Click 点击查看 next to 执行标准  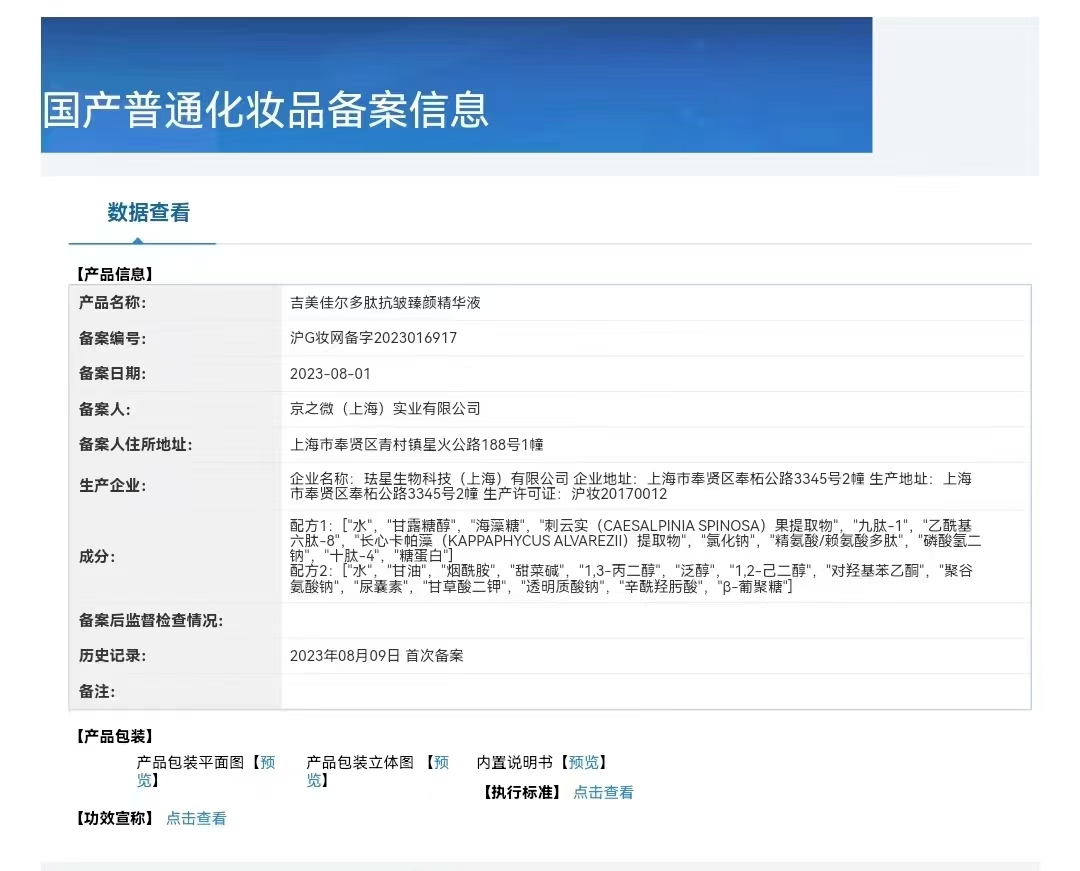click(x=603, y=793)
